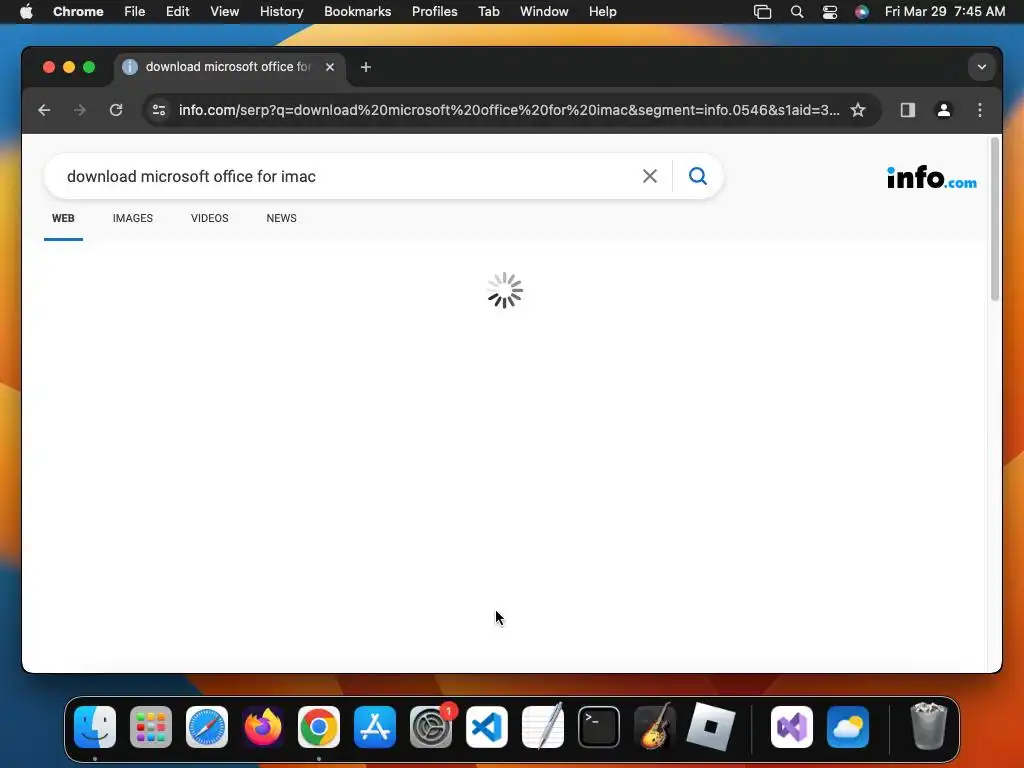This screenshot has height=768, width=1024.
Task: Open the Bookmarks menu
Action: pos(357,12)
